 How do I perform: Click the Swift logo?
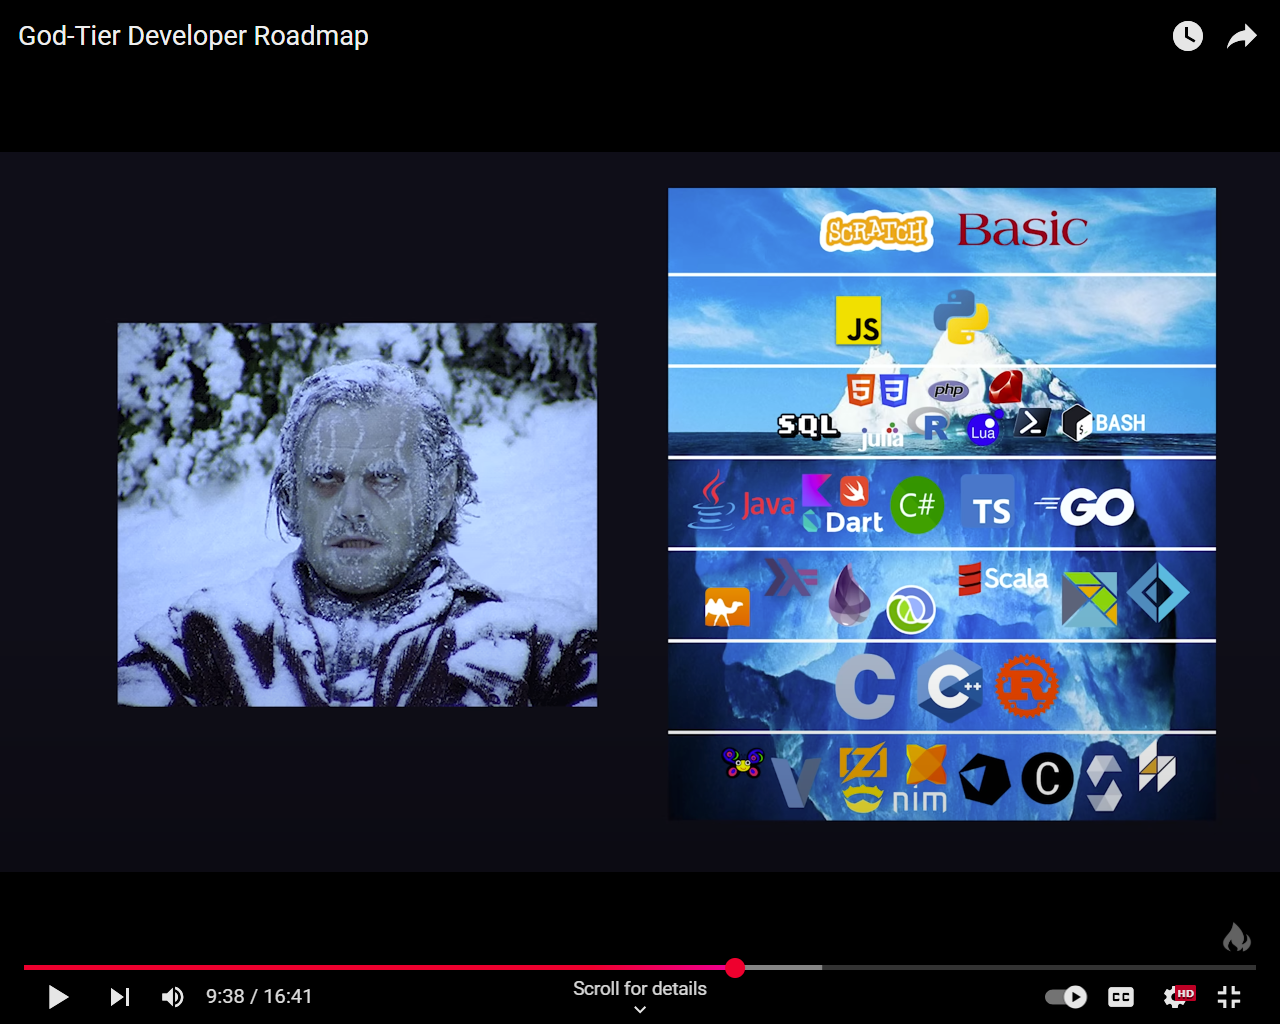[x=854, y=490]
